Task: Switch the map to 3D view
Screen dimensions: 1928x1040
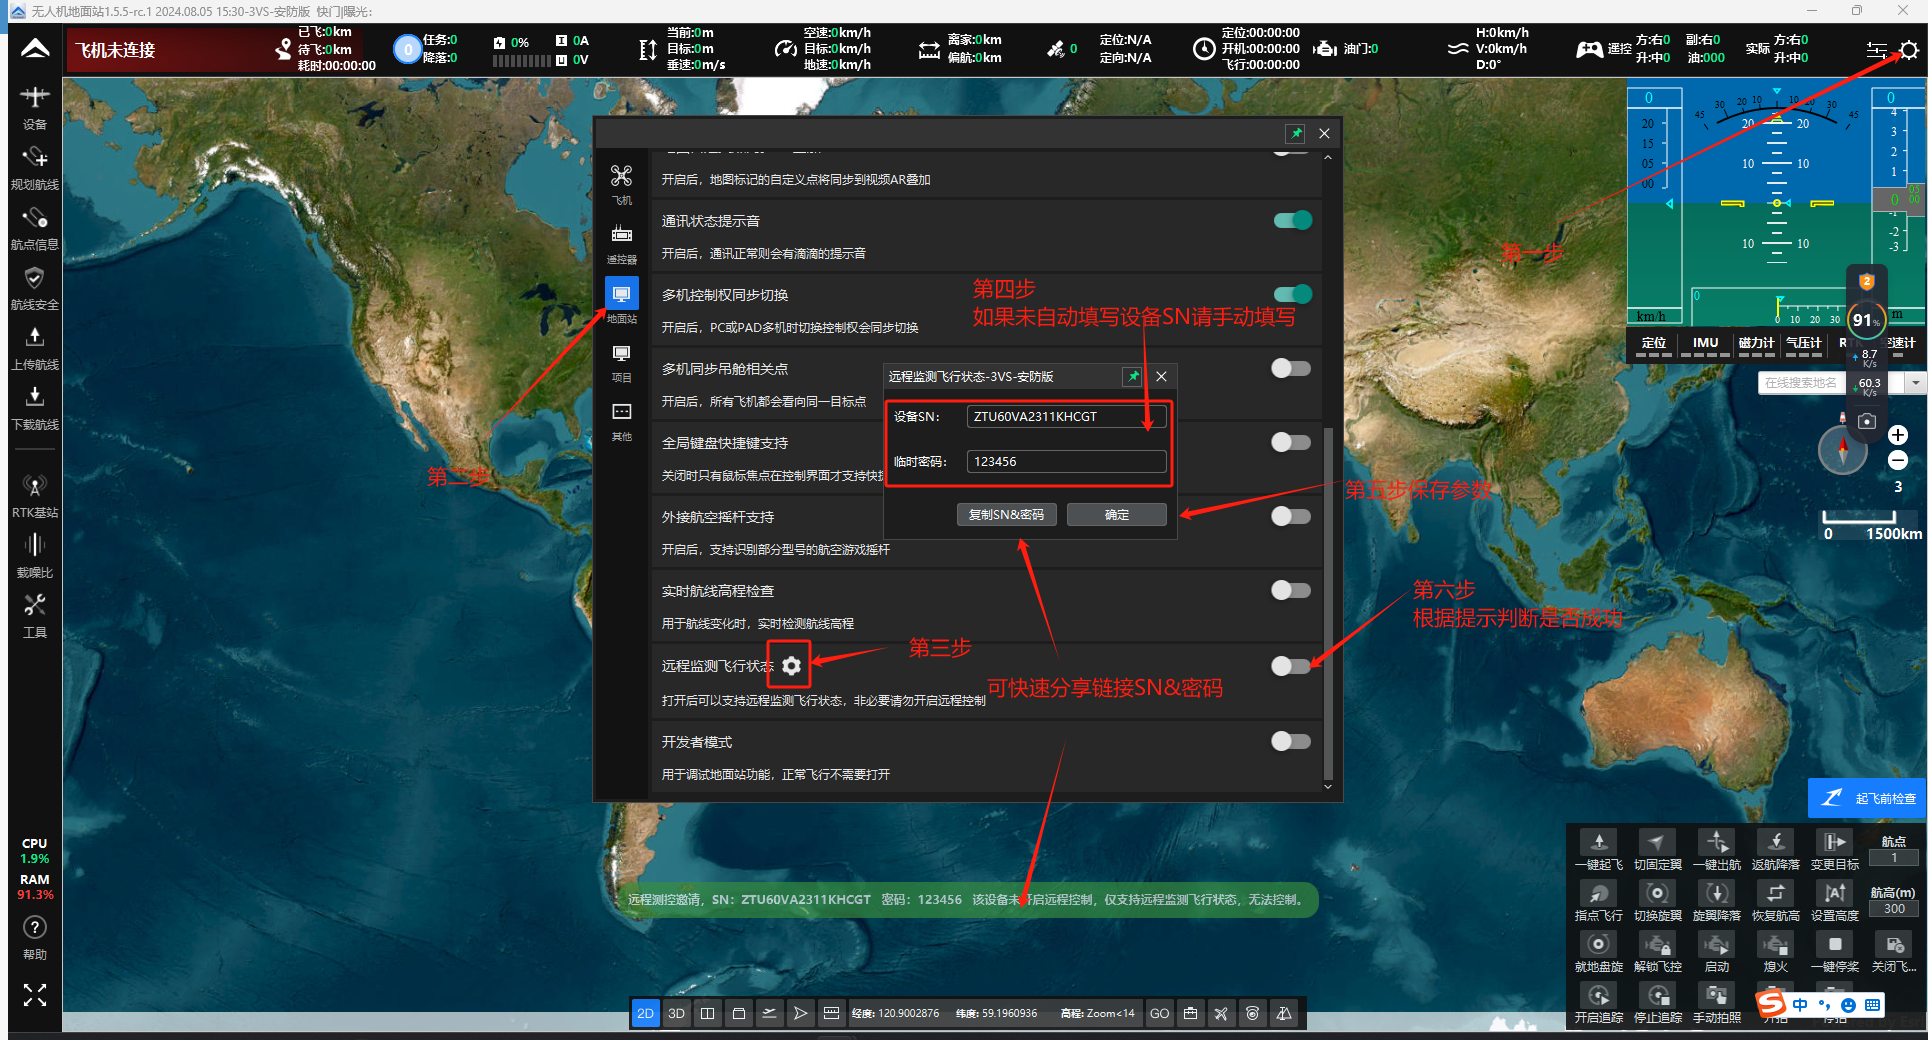Action: click(676, 1013)
